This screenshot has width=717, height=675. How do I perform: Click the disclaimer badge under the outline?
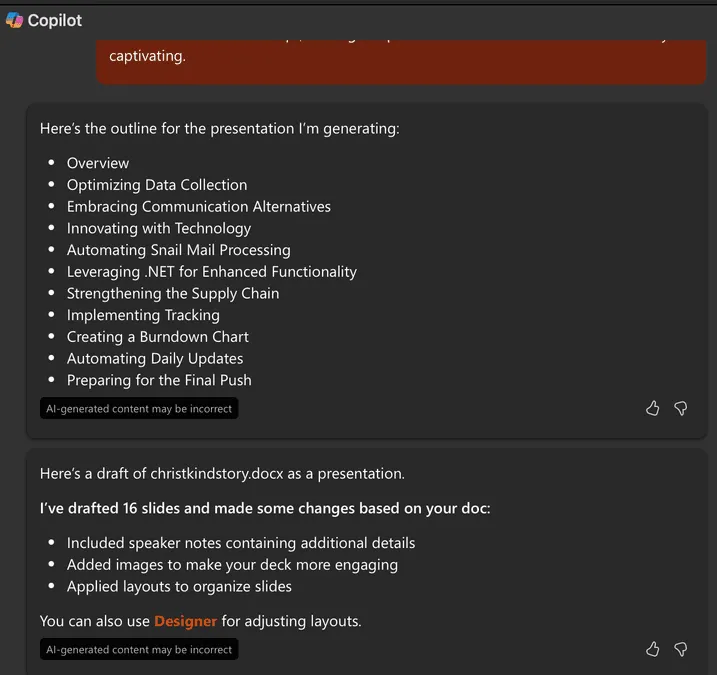pos(139,408)
